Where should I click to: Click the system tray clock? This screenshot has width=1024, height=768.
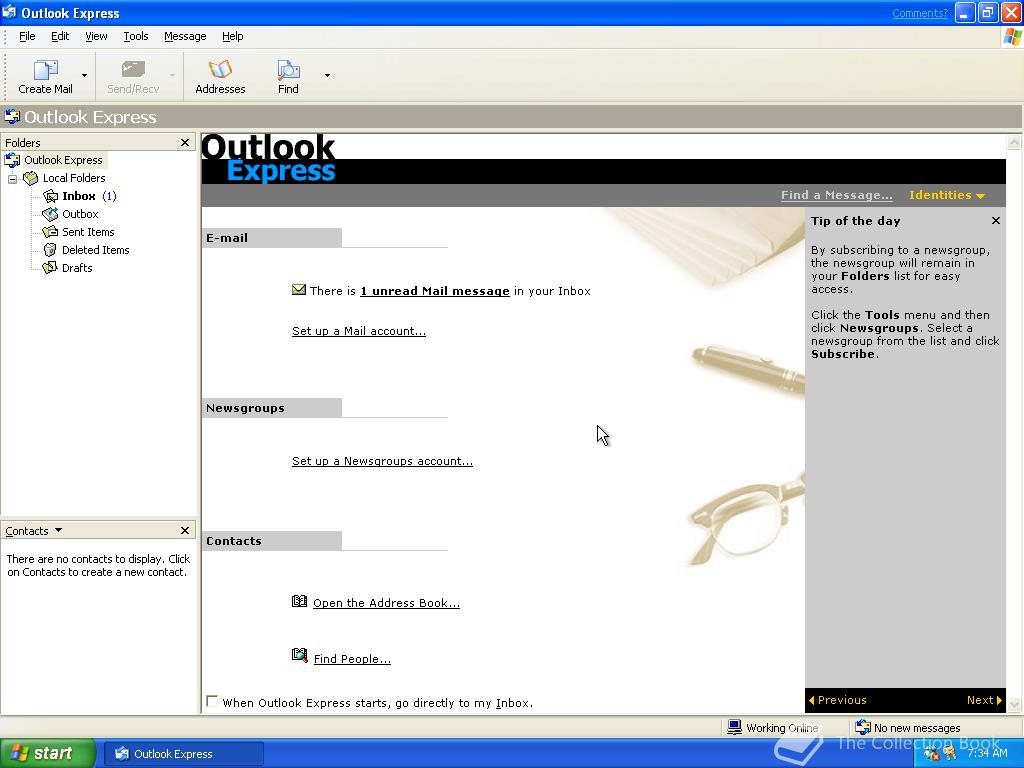pos(987,753)
